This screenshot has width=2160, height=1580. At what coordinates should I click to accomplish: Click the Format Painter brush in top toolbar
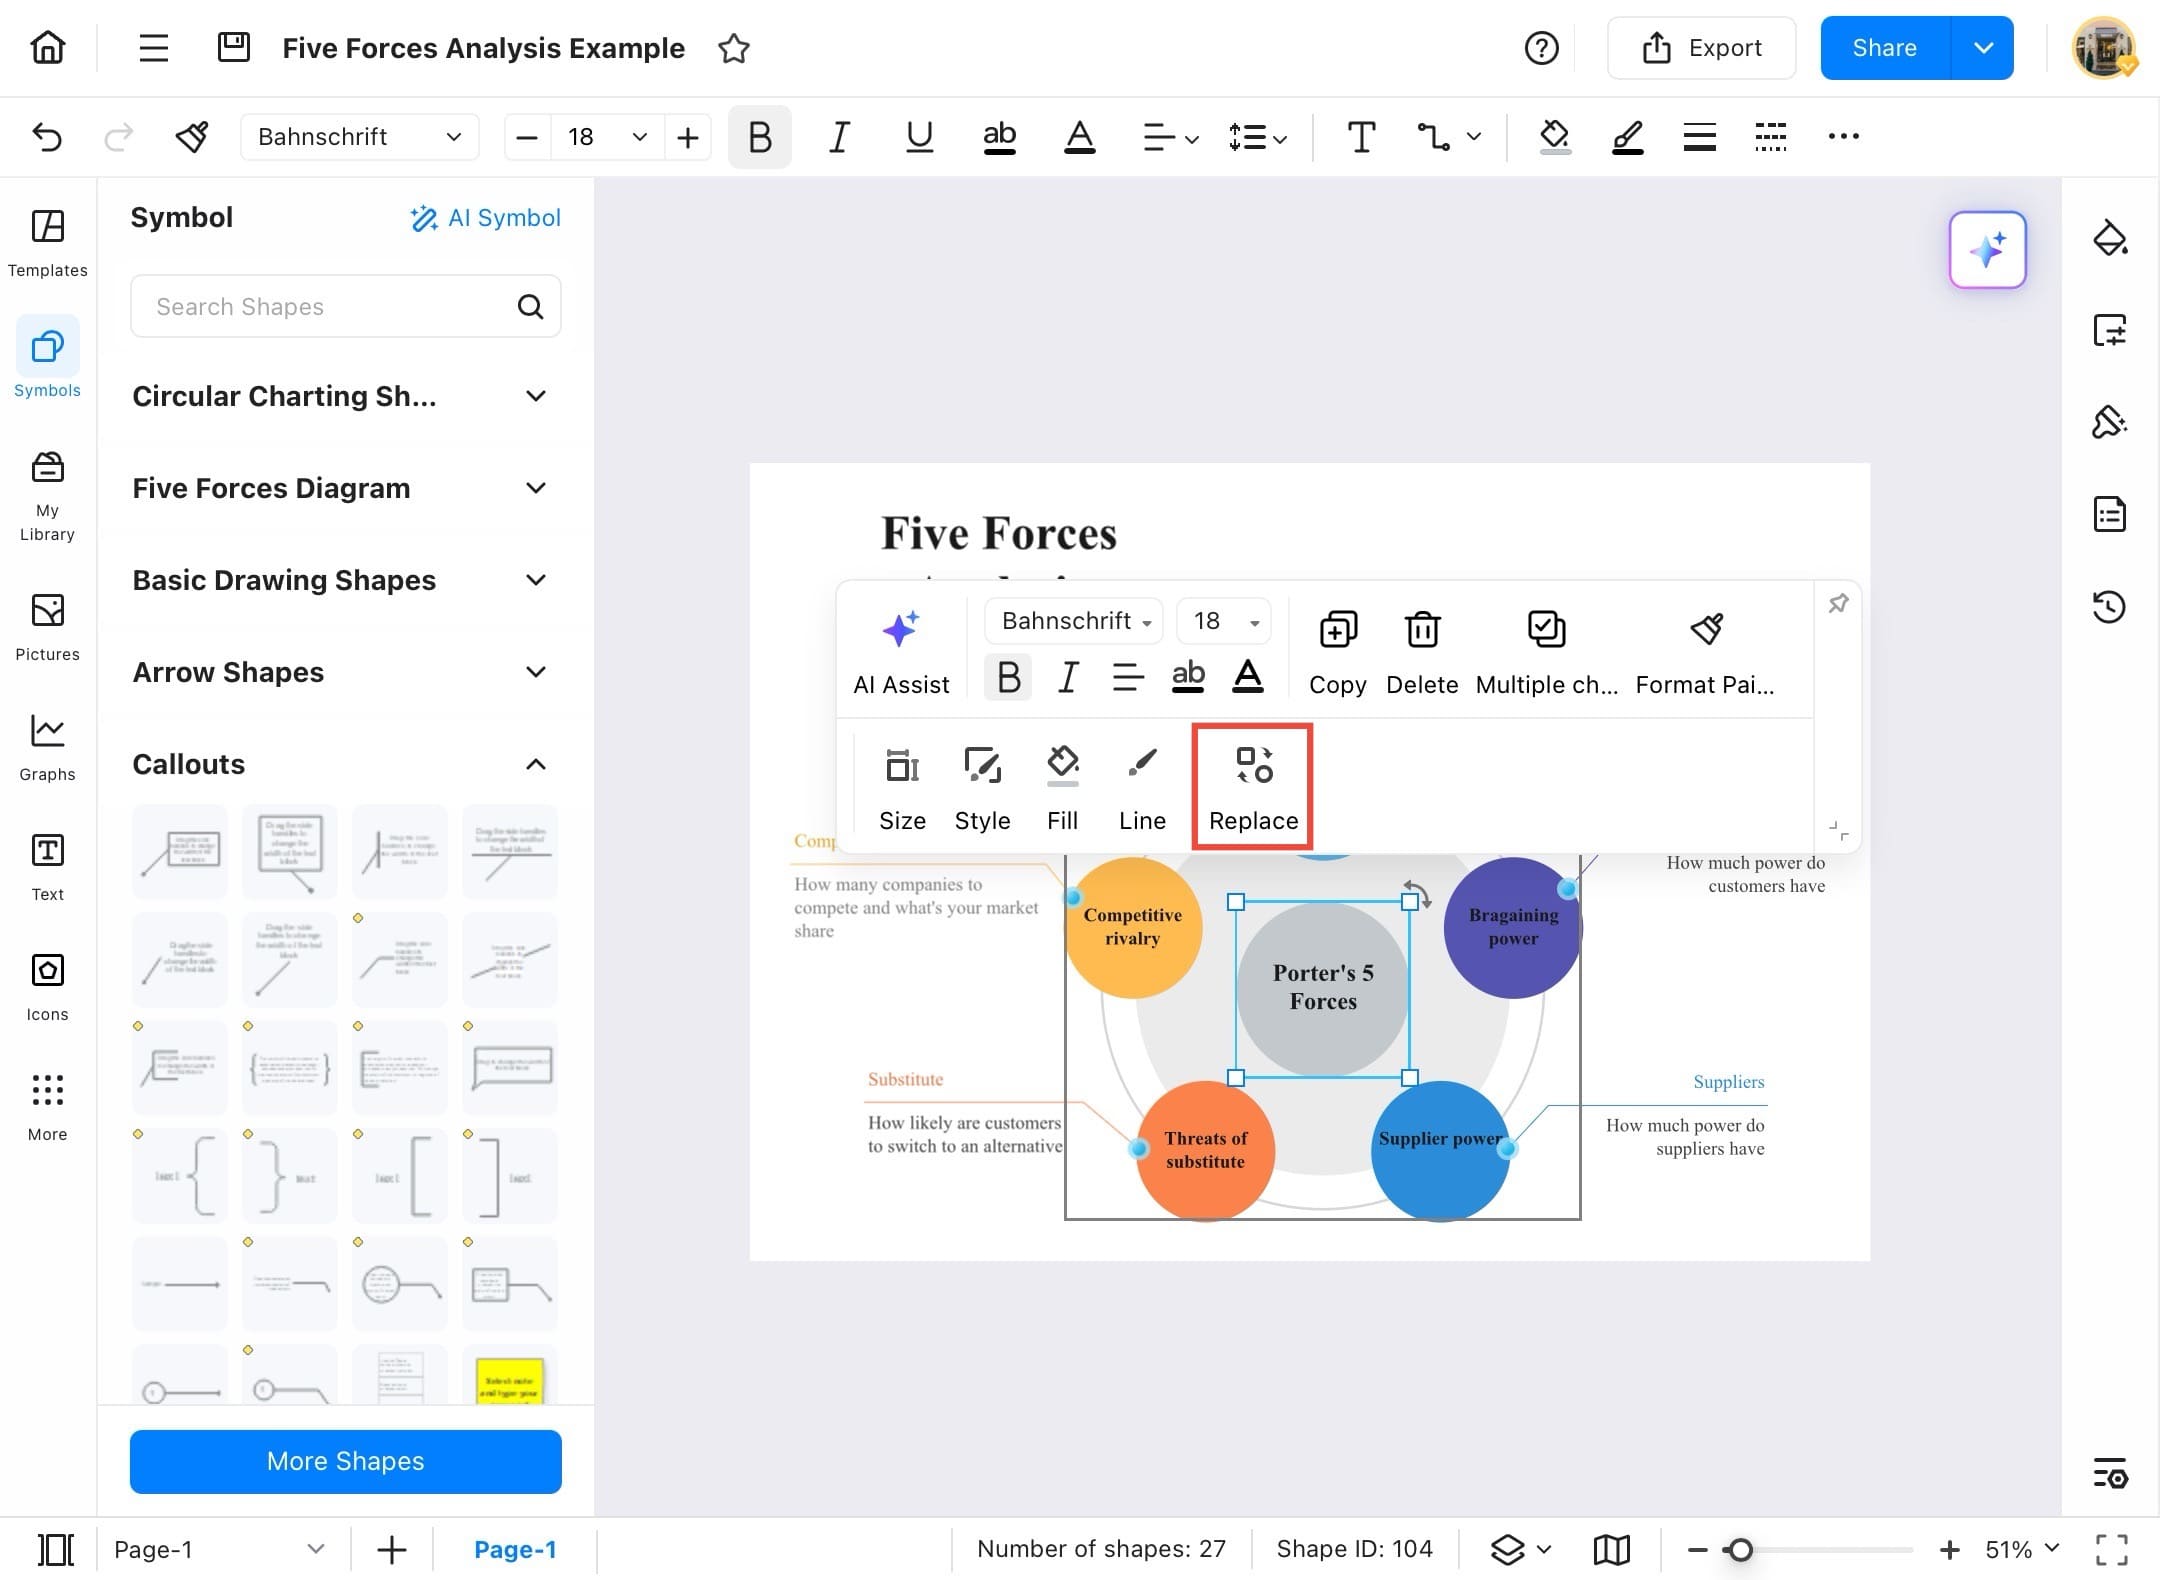(x=191, y=136)
